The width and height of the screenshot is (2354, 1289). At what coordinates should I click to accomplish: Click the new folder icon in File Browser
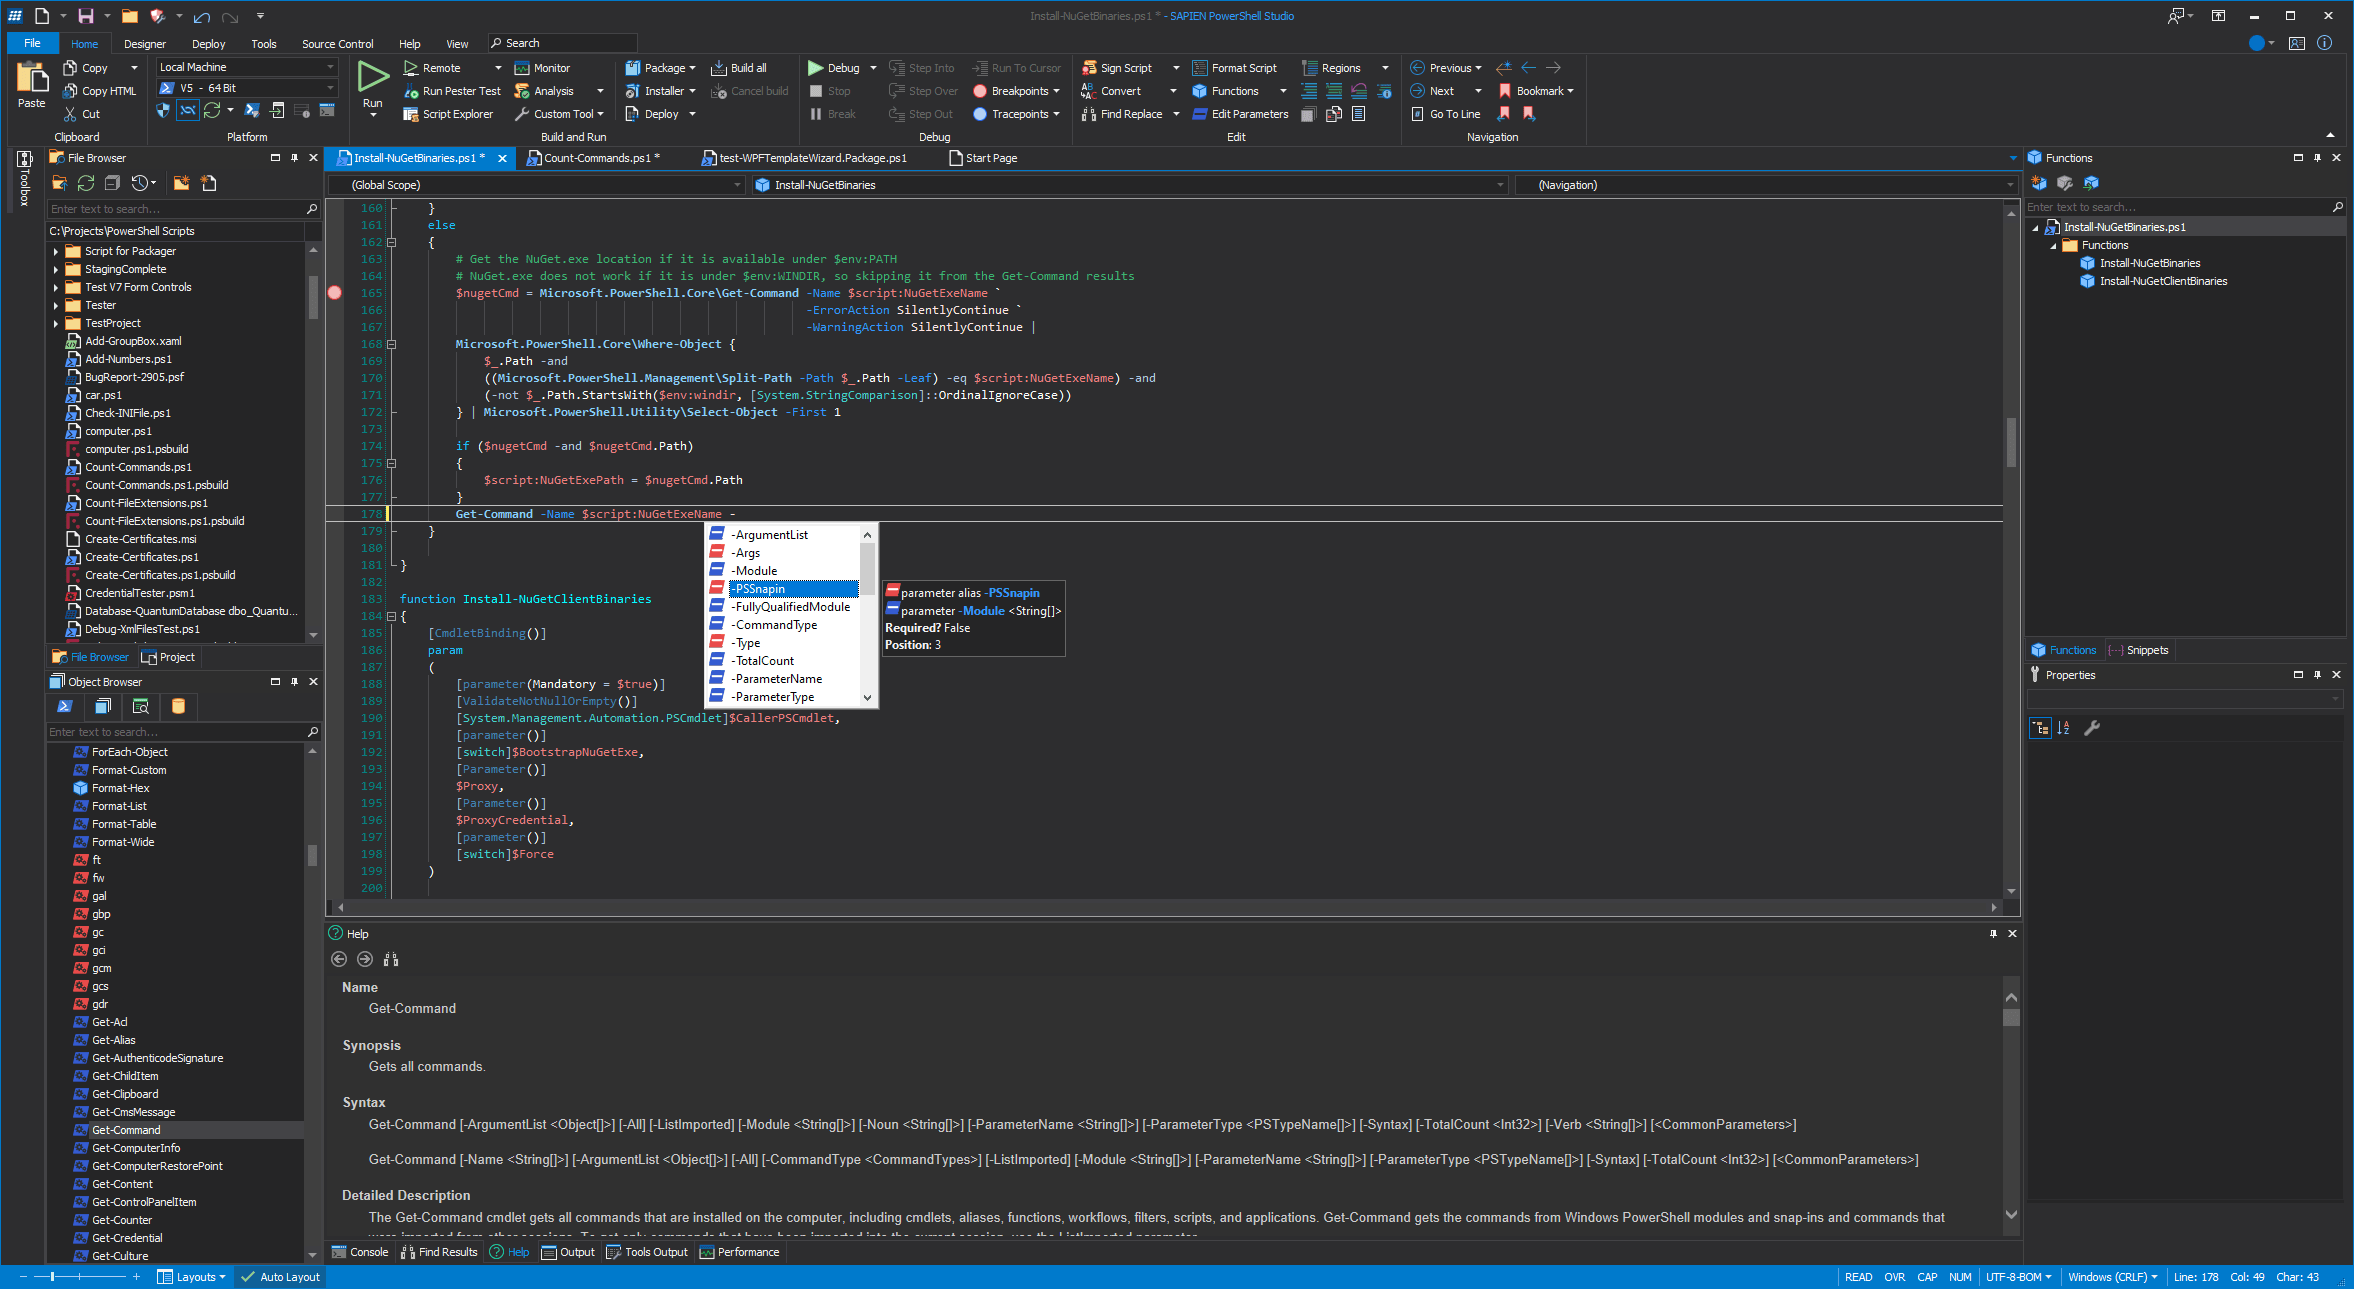pyautogui.click(x=181, y=183)
